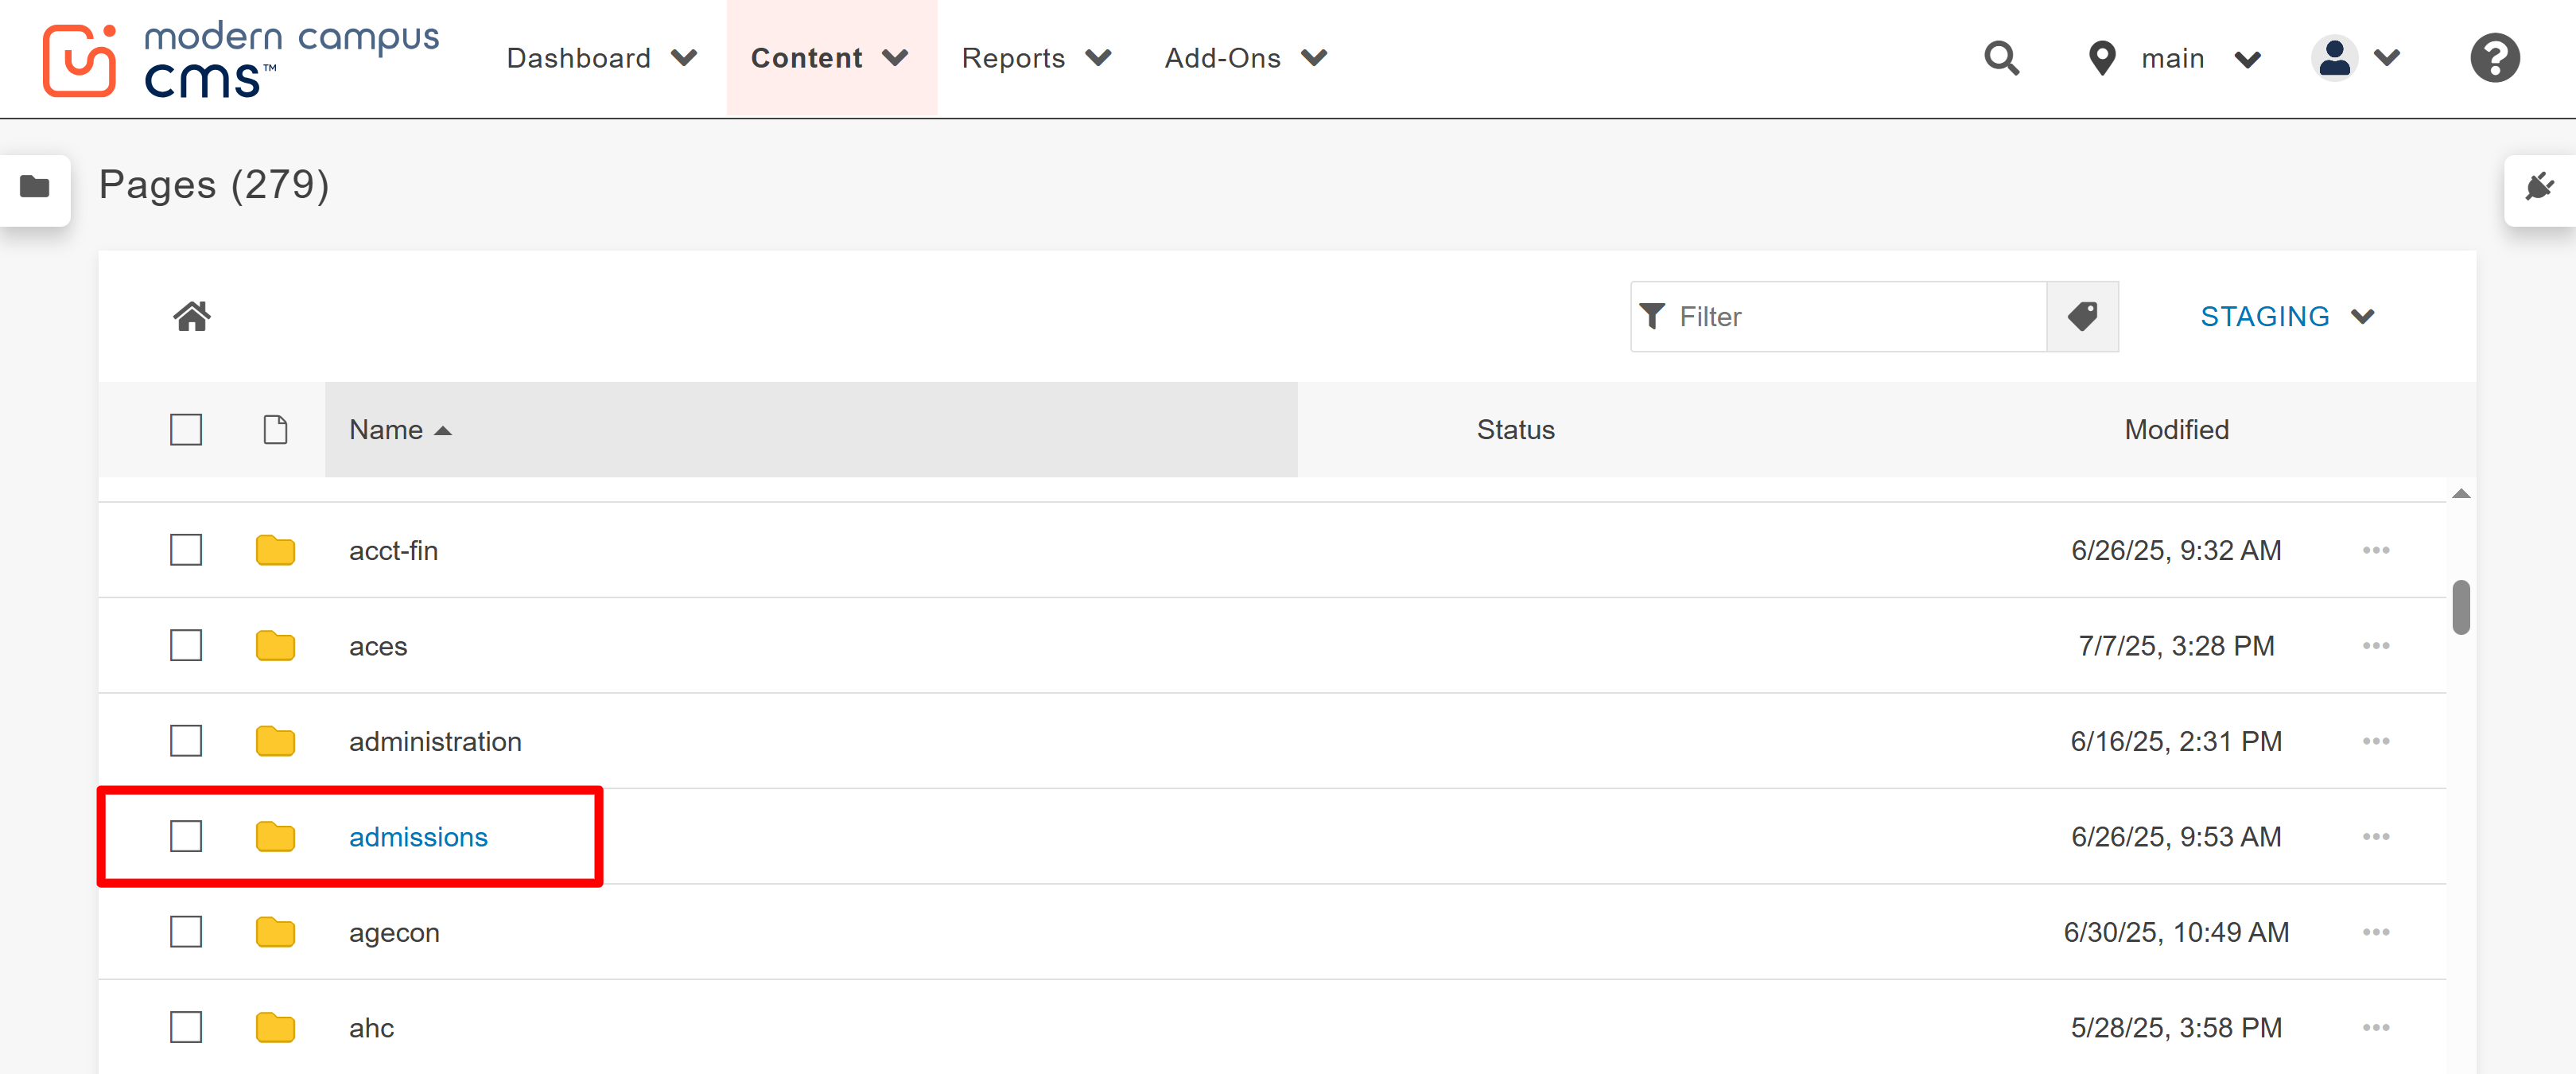Open the admissions folder link
Screen dimensions: 2576x1074
[x=418, y=837]
